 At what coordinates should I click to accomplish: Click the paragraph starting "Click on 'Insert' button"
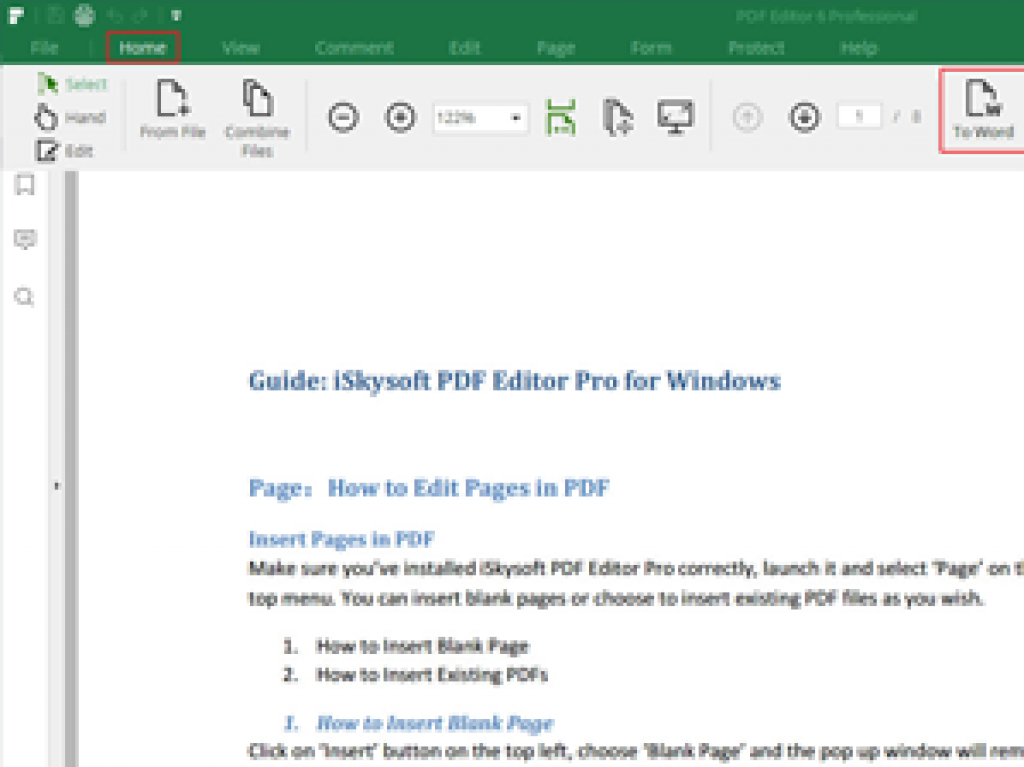(636, 751)
